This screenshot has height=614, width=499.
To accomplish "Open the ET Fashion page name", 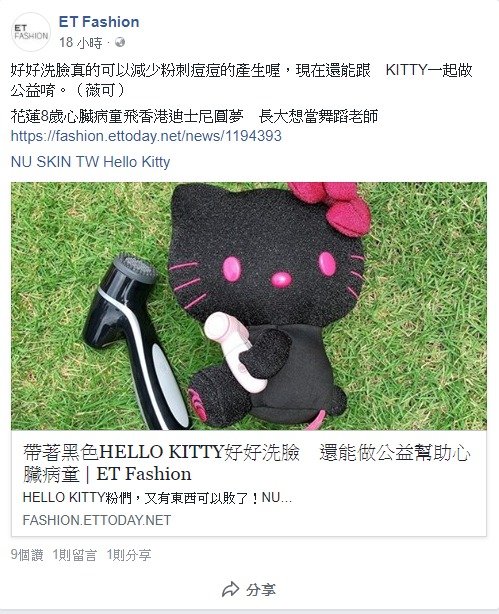I will tap(99, 22).
